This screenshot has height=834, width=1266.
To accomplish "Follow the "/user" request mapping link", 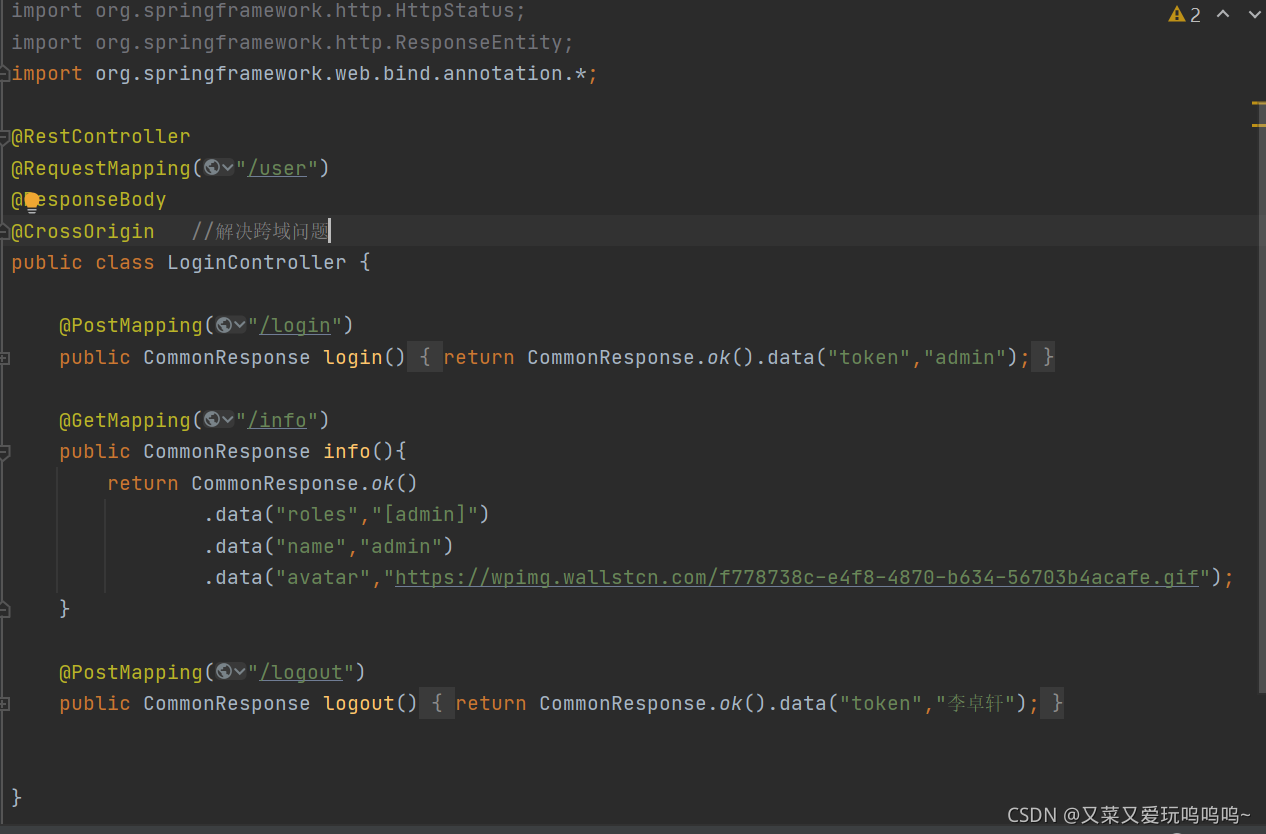I will 277,168.
